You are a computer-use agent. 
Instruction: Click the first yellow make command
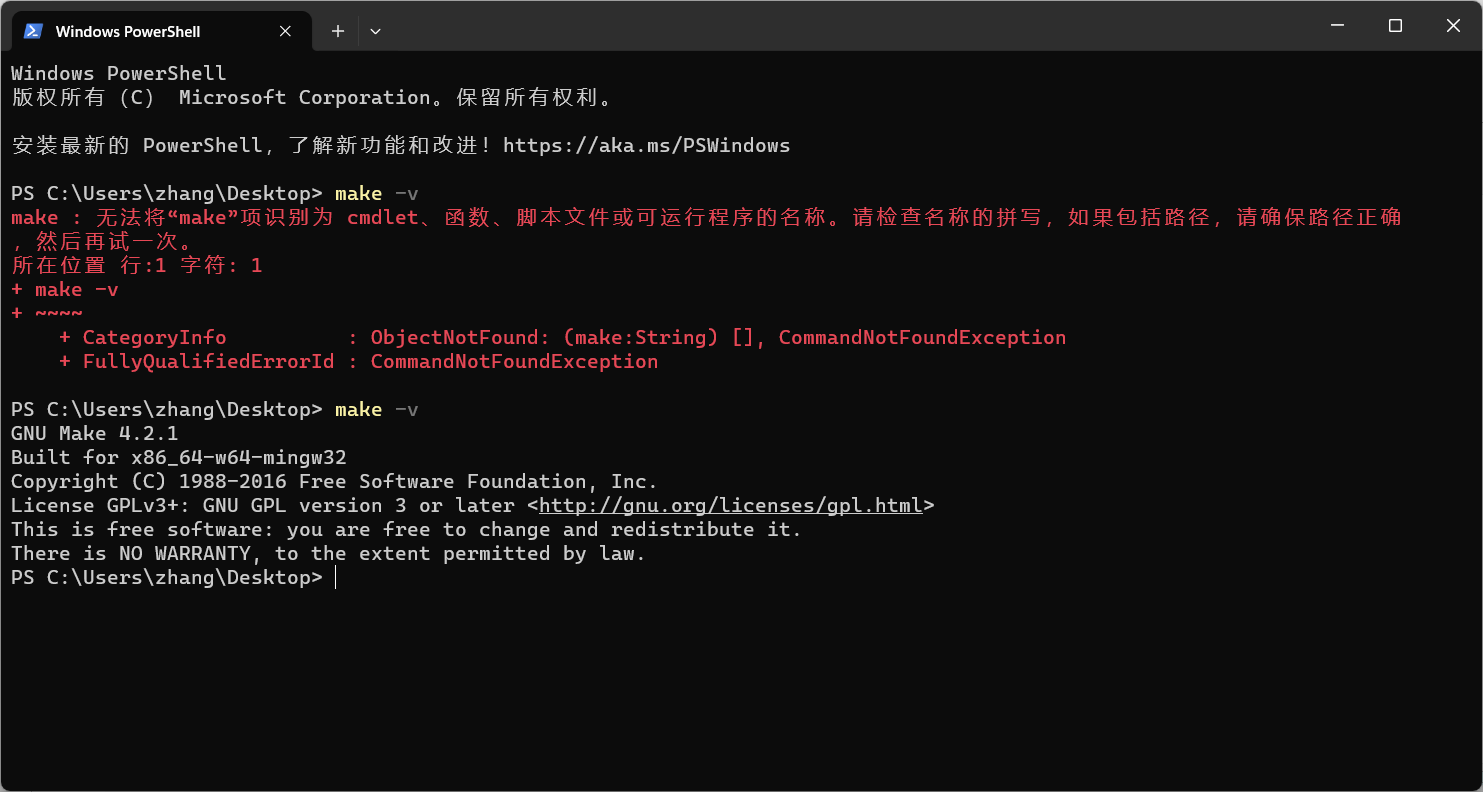point(358,193)
